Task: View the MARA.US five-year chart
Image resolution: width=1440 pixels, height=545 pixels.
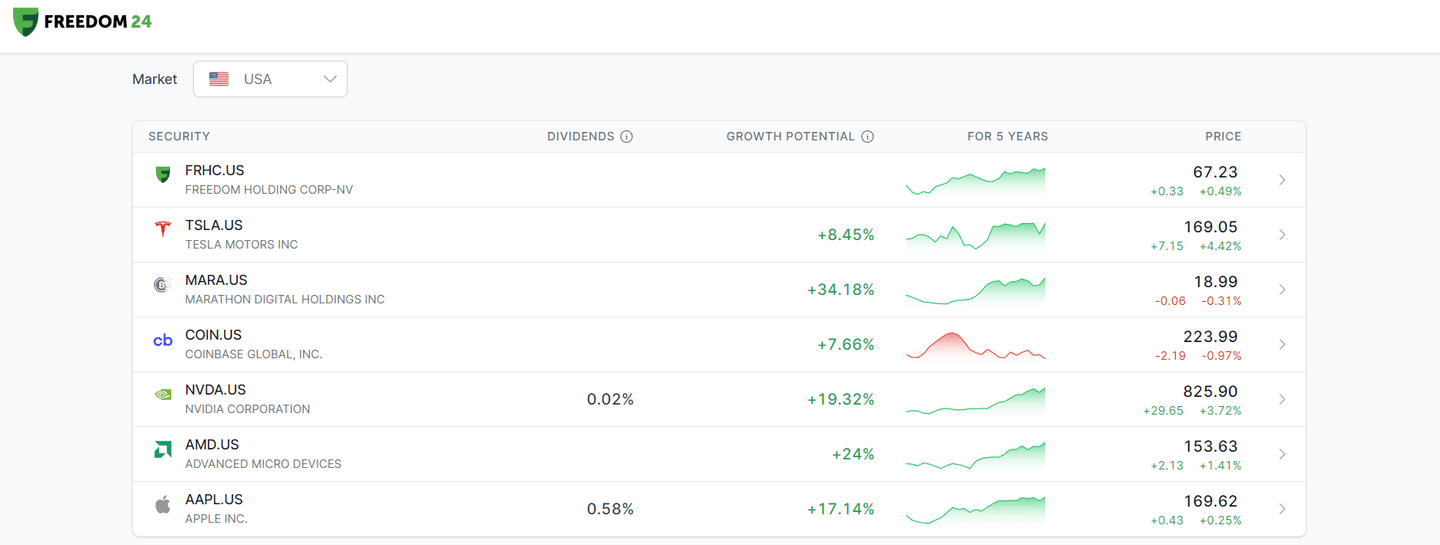Action: pos(975,290)
